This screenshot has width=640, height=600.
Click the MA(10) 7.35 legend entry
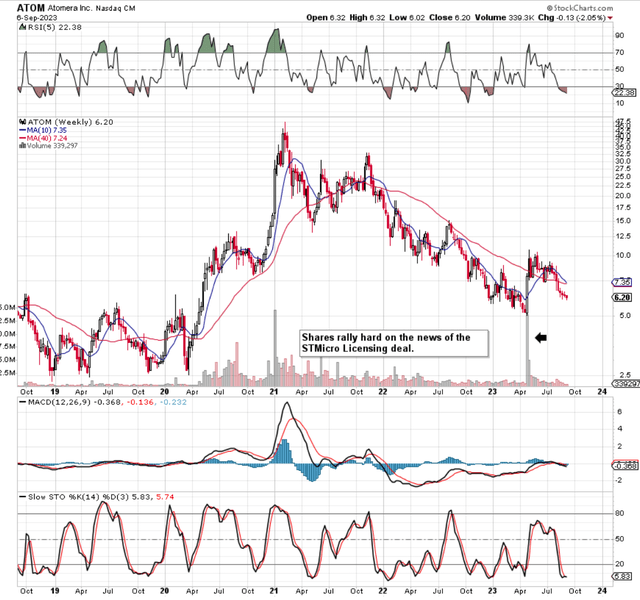tap(43, 130)
